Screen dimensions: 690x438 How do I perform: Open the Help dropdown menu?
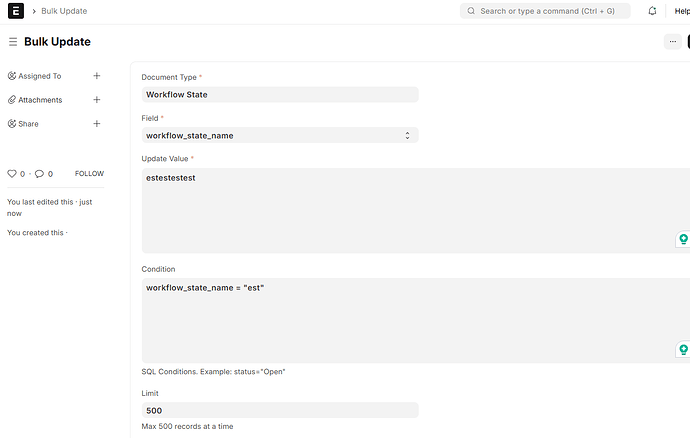click(x=681, y=11)
